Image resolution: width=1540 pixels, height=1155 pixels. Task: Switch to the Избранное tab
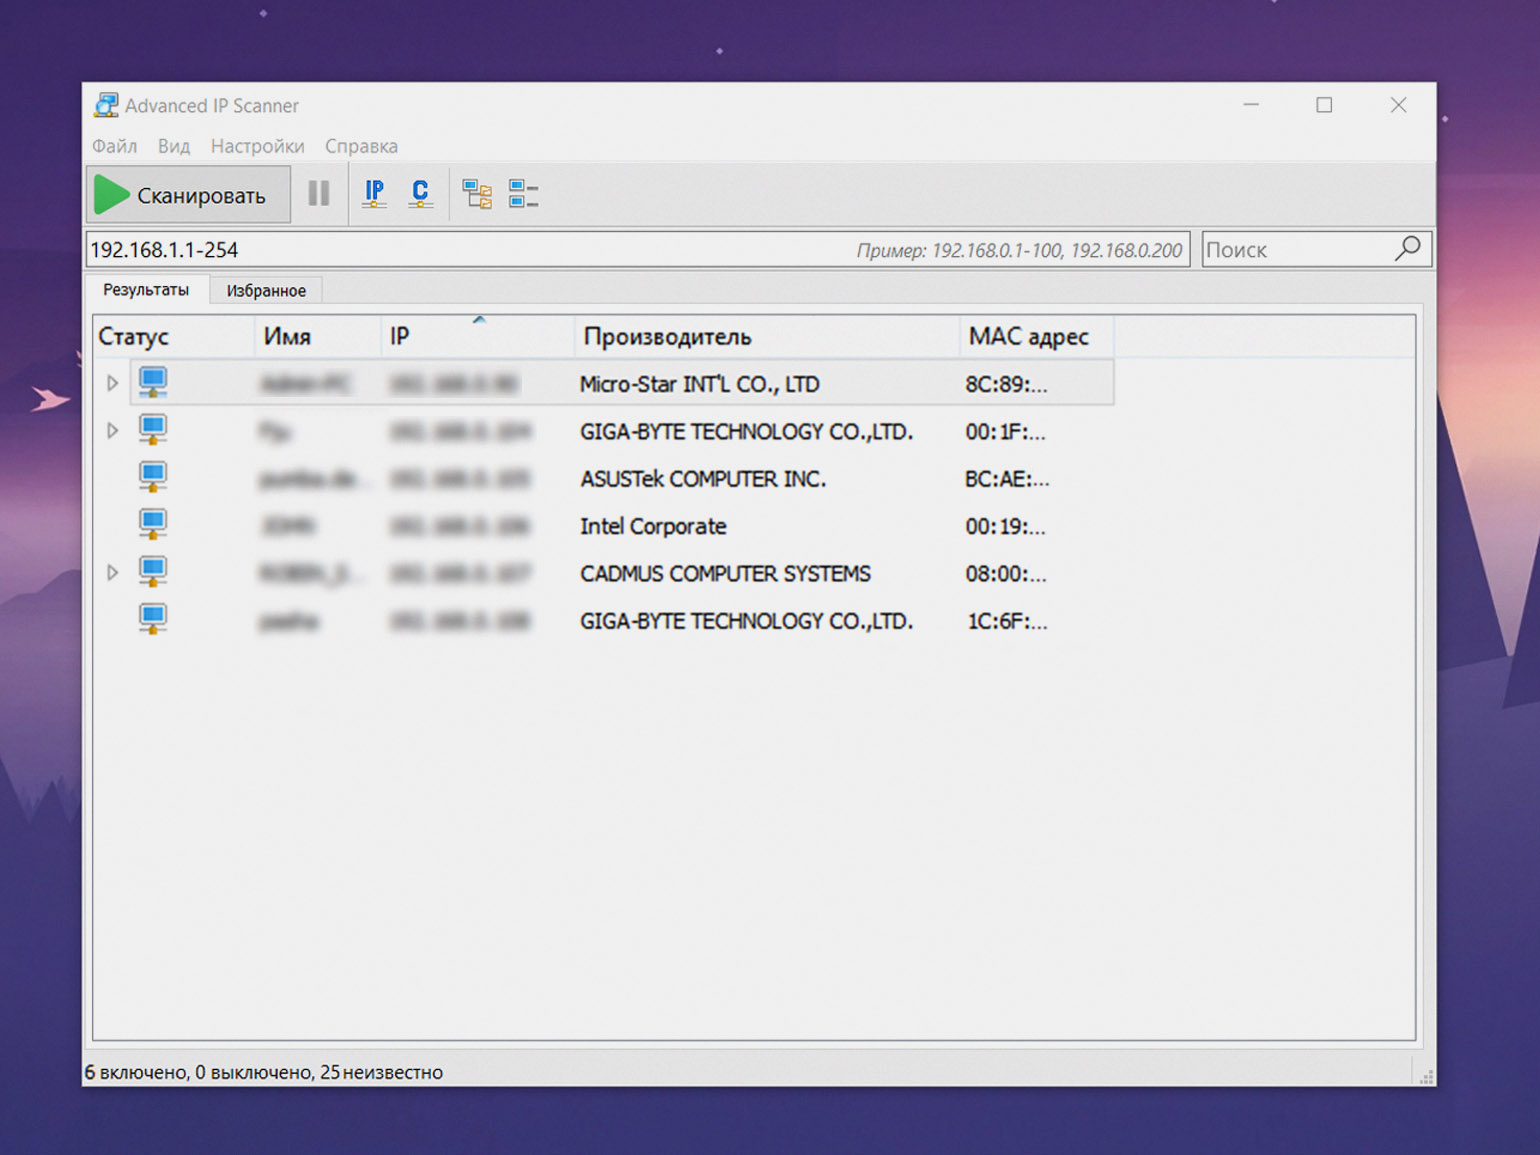[x=266, y=291]
